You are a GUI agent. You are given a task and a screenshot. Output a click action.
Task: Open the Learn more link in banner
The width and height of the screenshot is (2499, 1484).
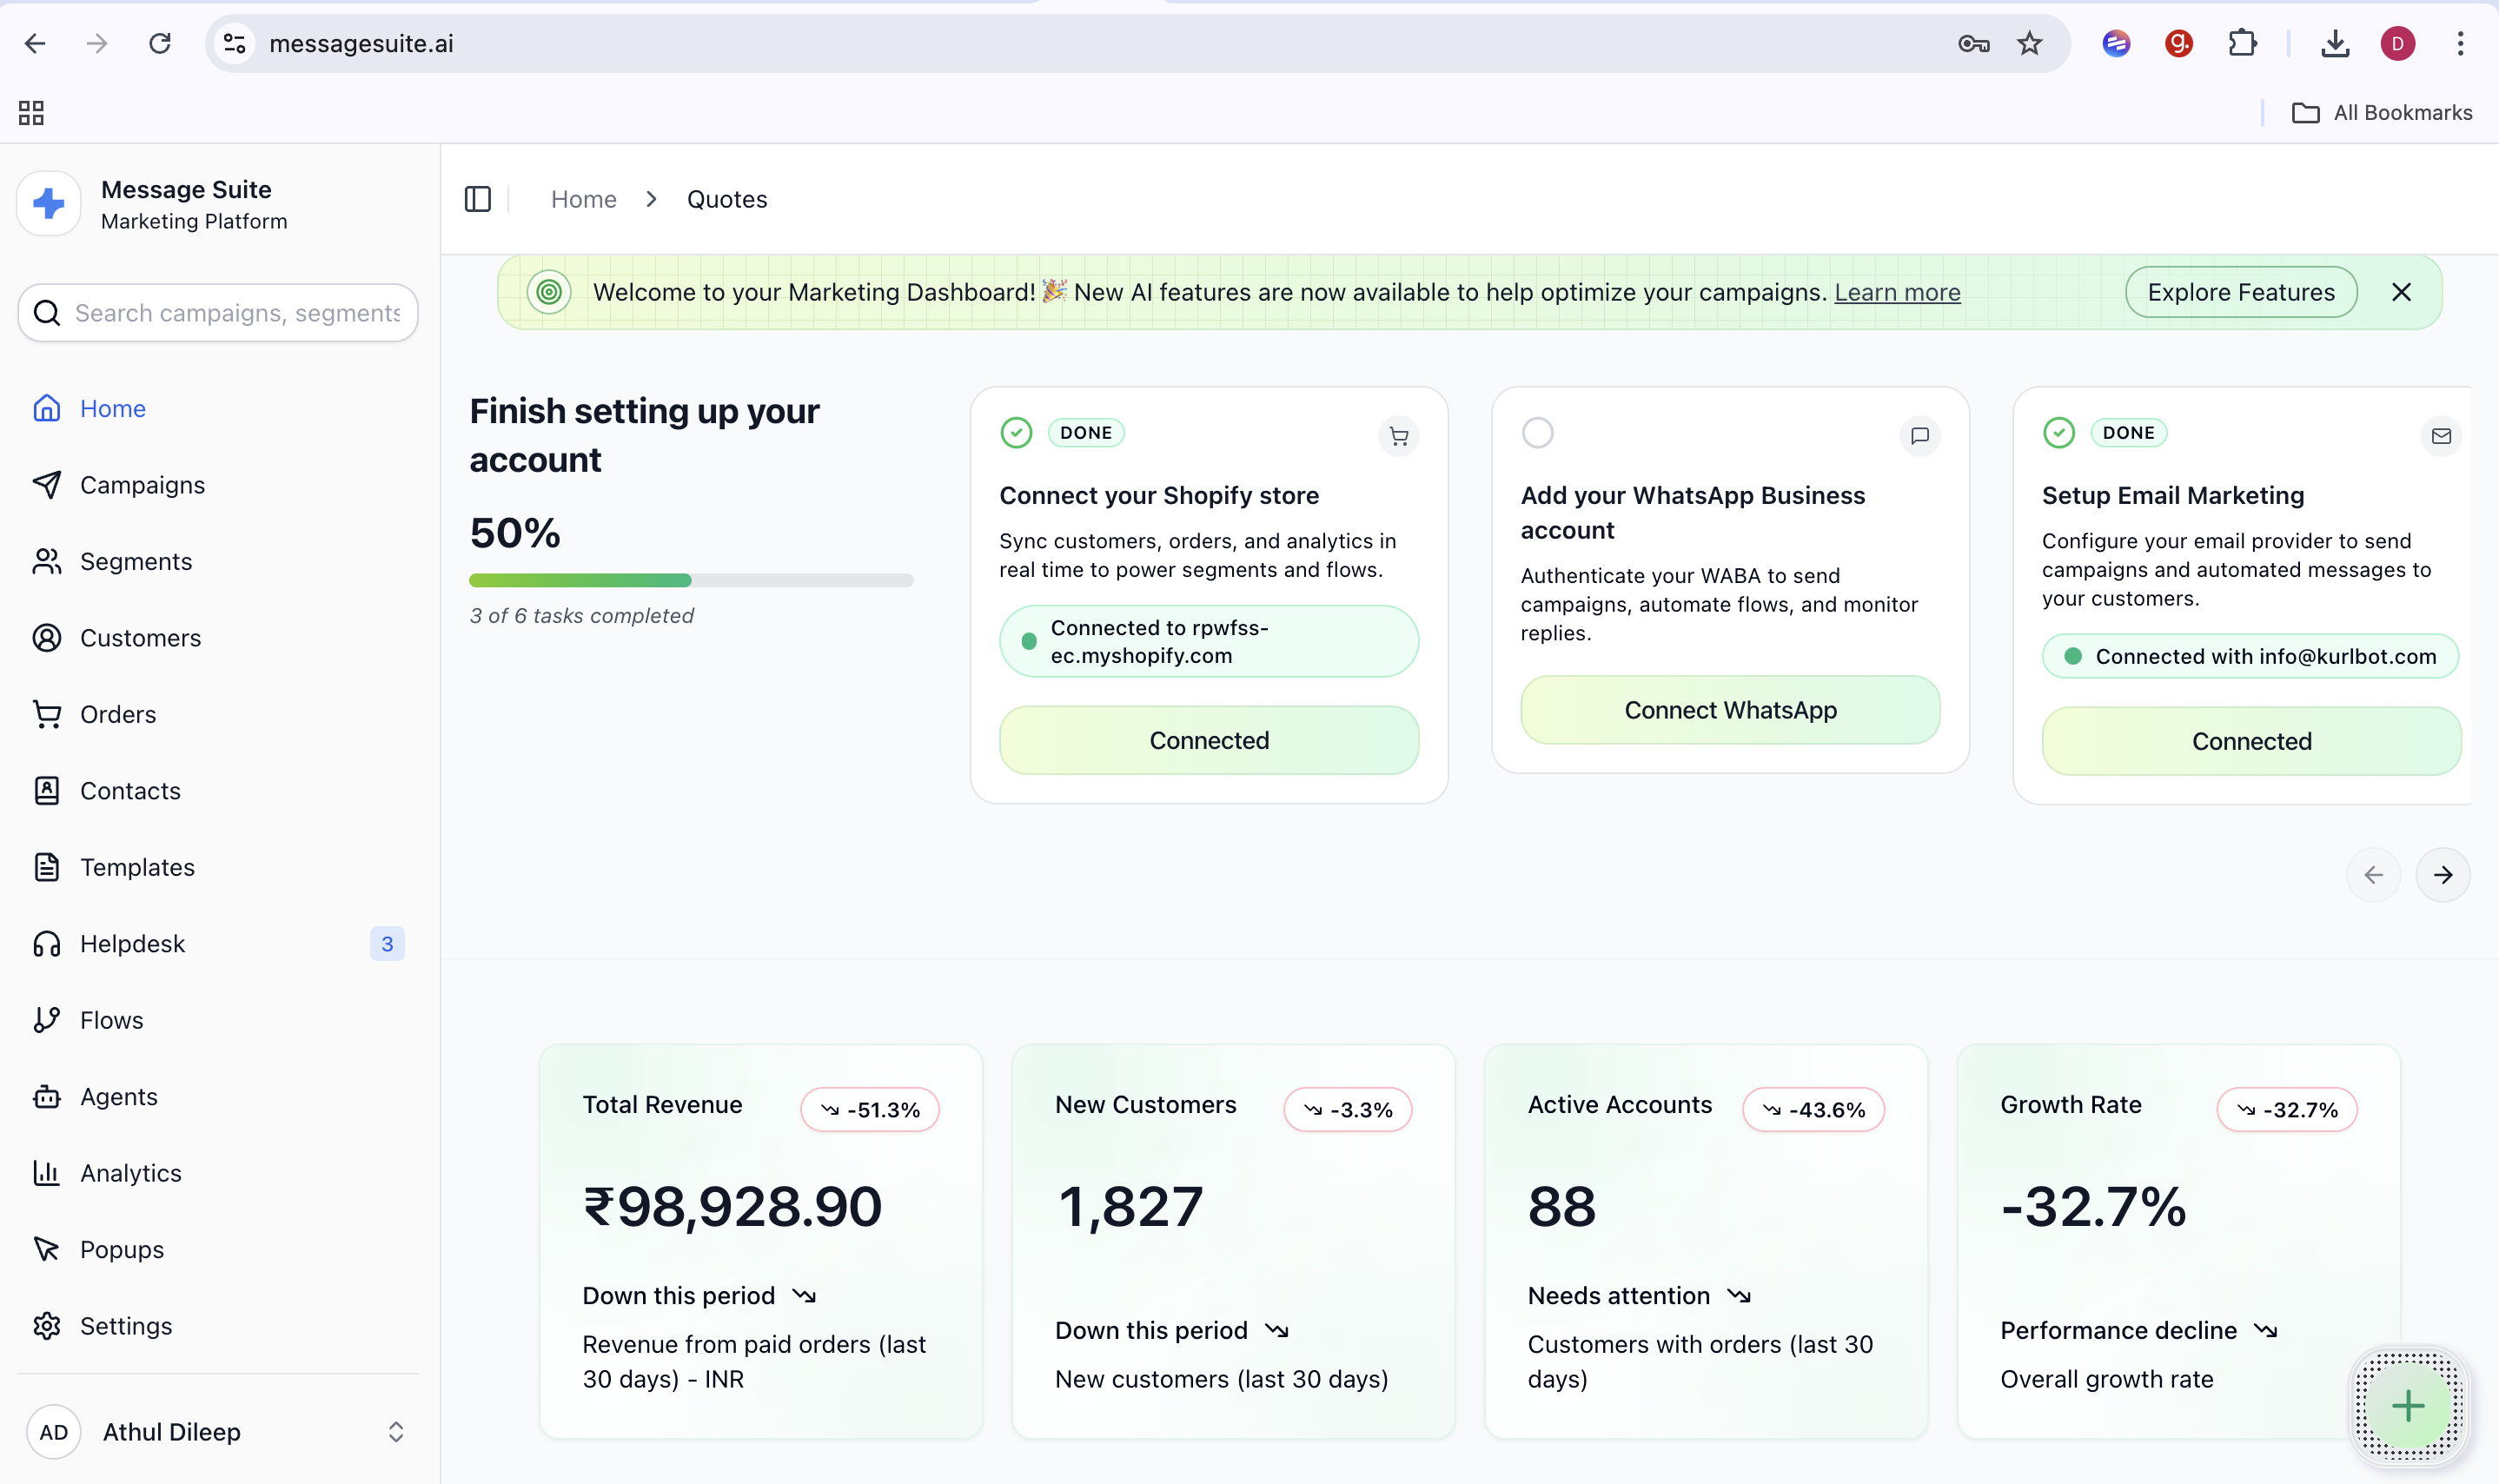pos(1897,292)
